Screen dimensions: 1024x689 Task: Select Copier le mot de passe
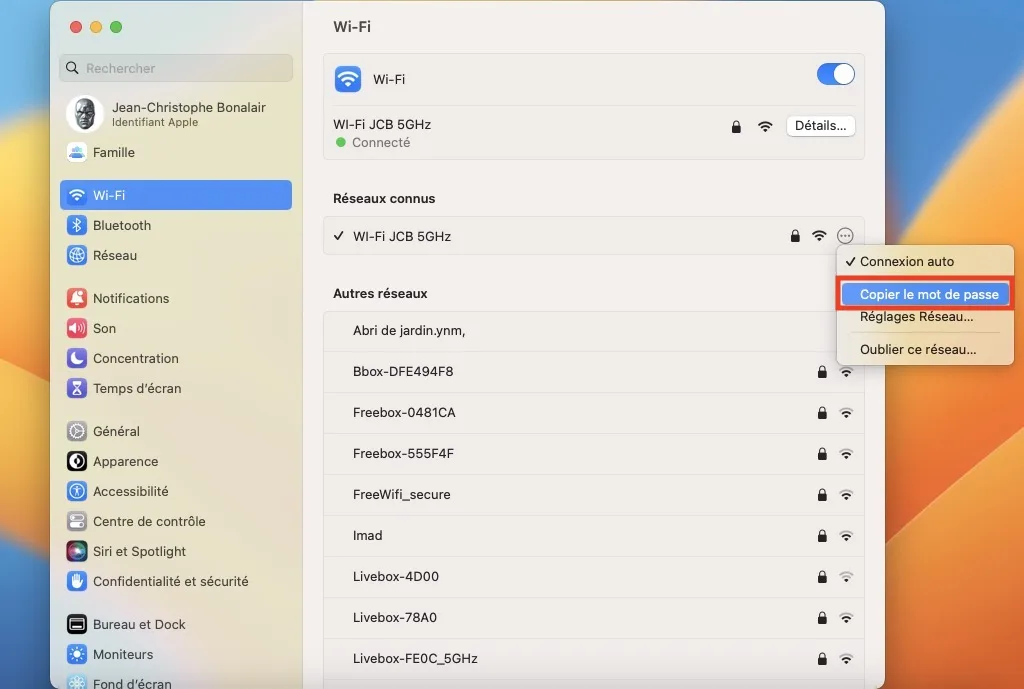click(x=924, y=294)
